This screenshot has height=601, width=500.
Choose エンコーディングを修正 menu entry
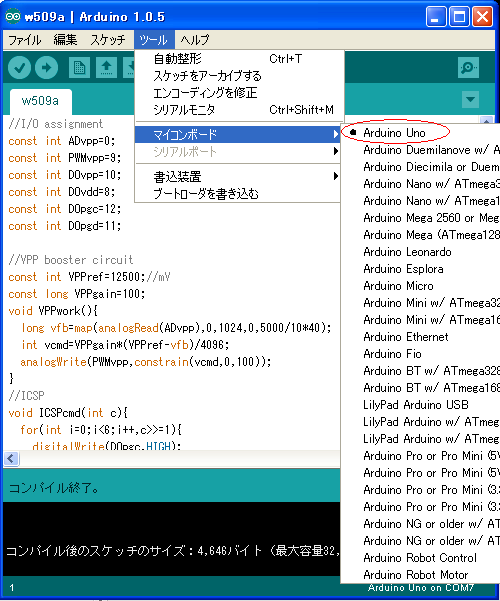pyautogui.click(x=238, y=93)
